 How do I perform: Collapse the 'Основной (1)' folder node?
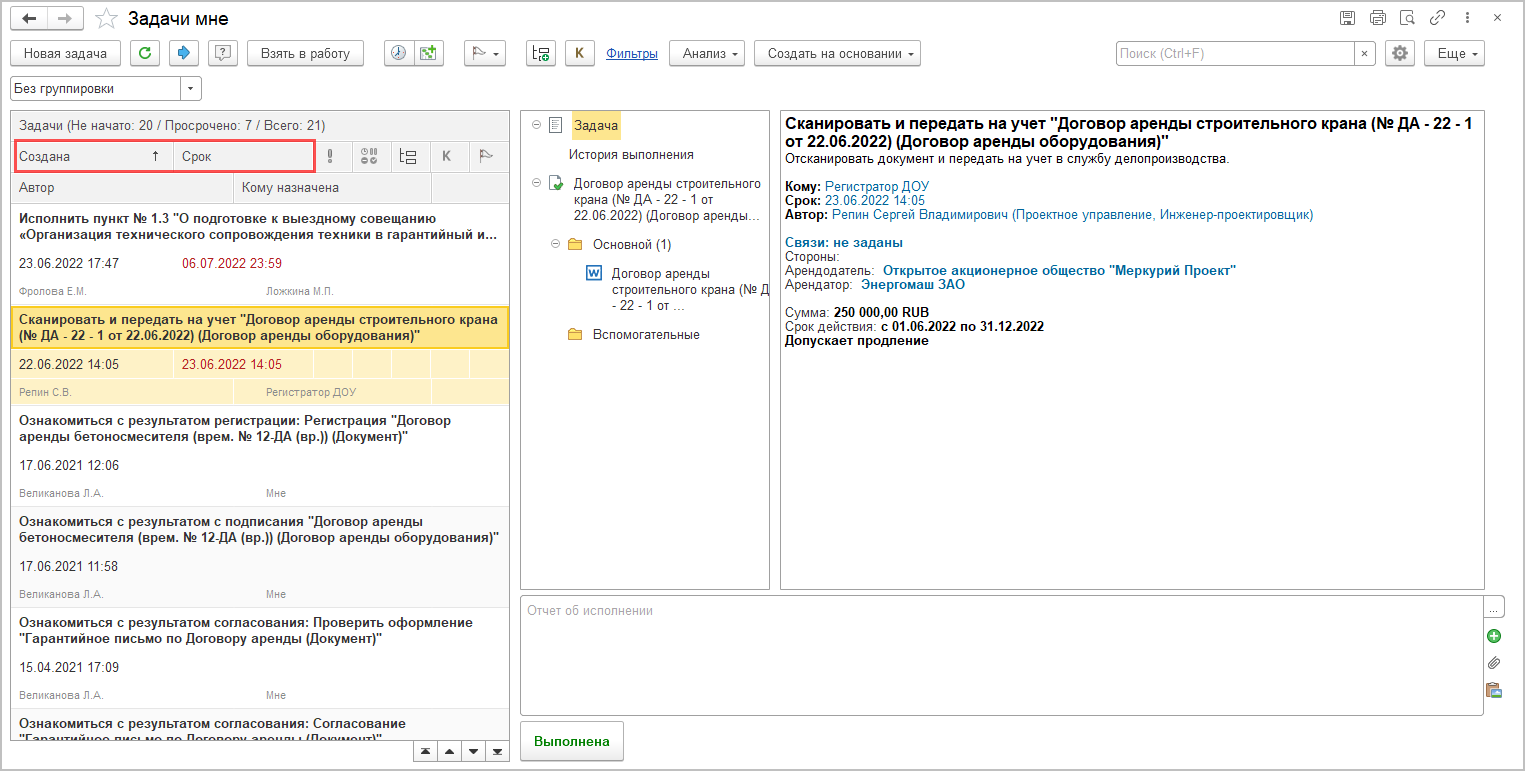point(556,244)
